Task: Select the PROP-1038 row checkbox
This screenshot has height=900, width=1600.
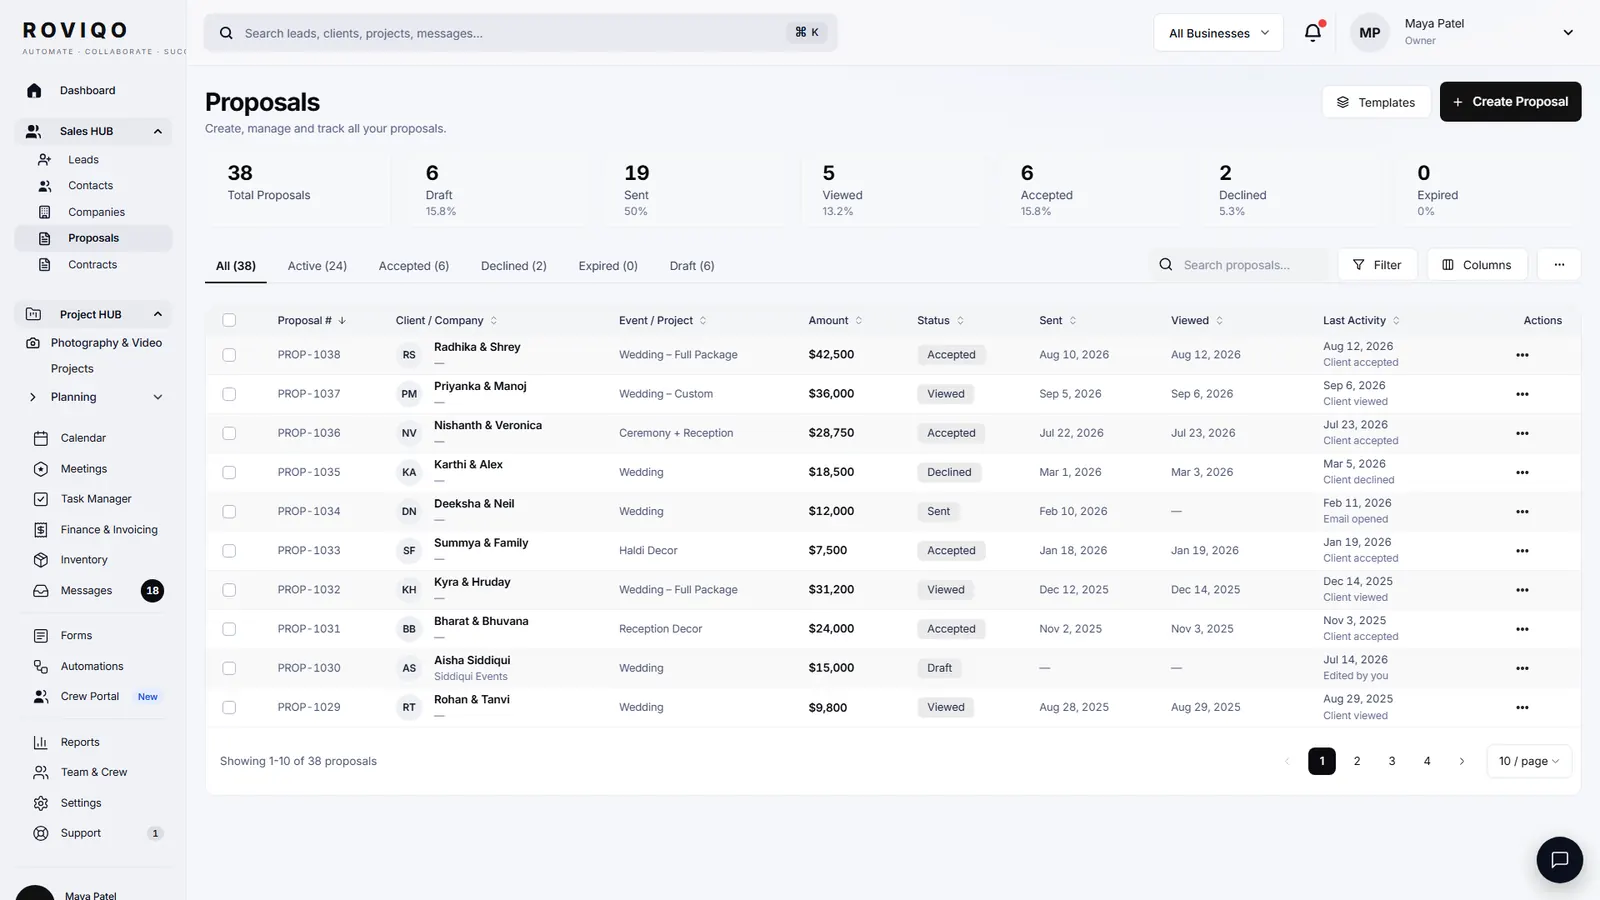Action: pyautogui.click(x=229, y=355)
